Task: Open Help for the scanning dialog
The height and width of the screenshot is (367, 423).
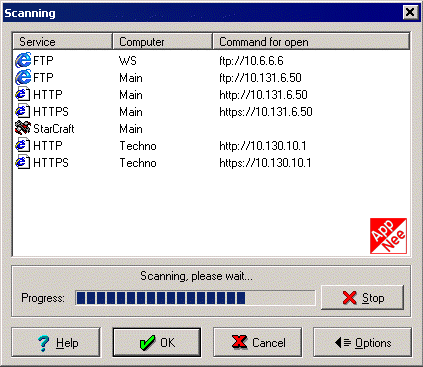Action: point(56,342)
